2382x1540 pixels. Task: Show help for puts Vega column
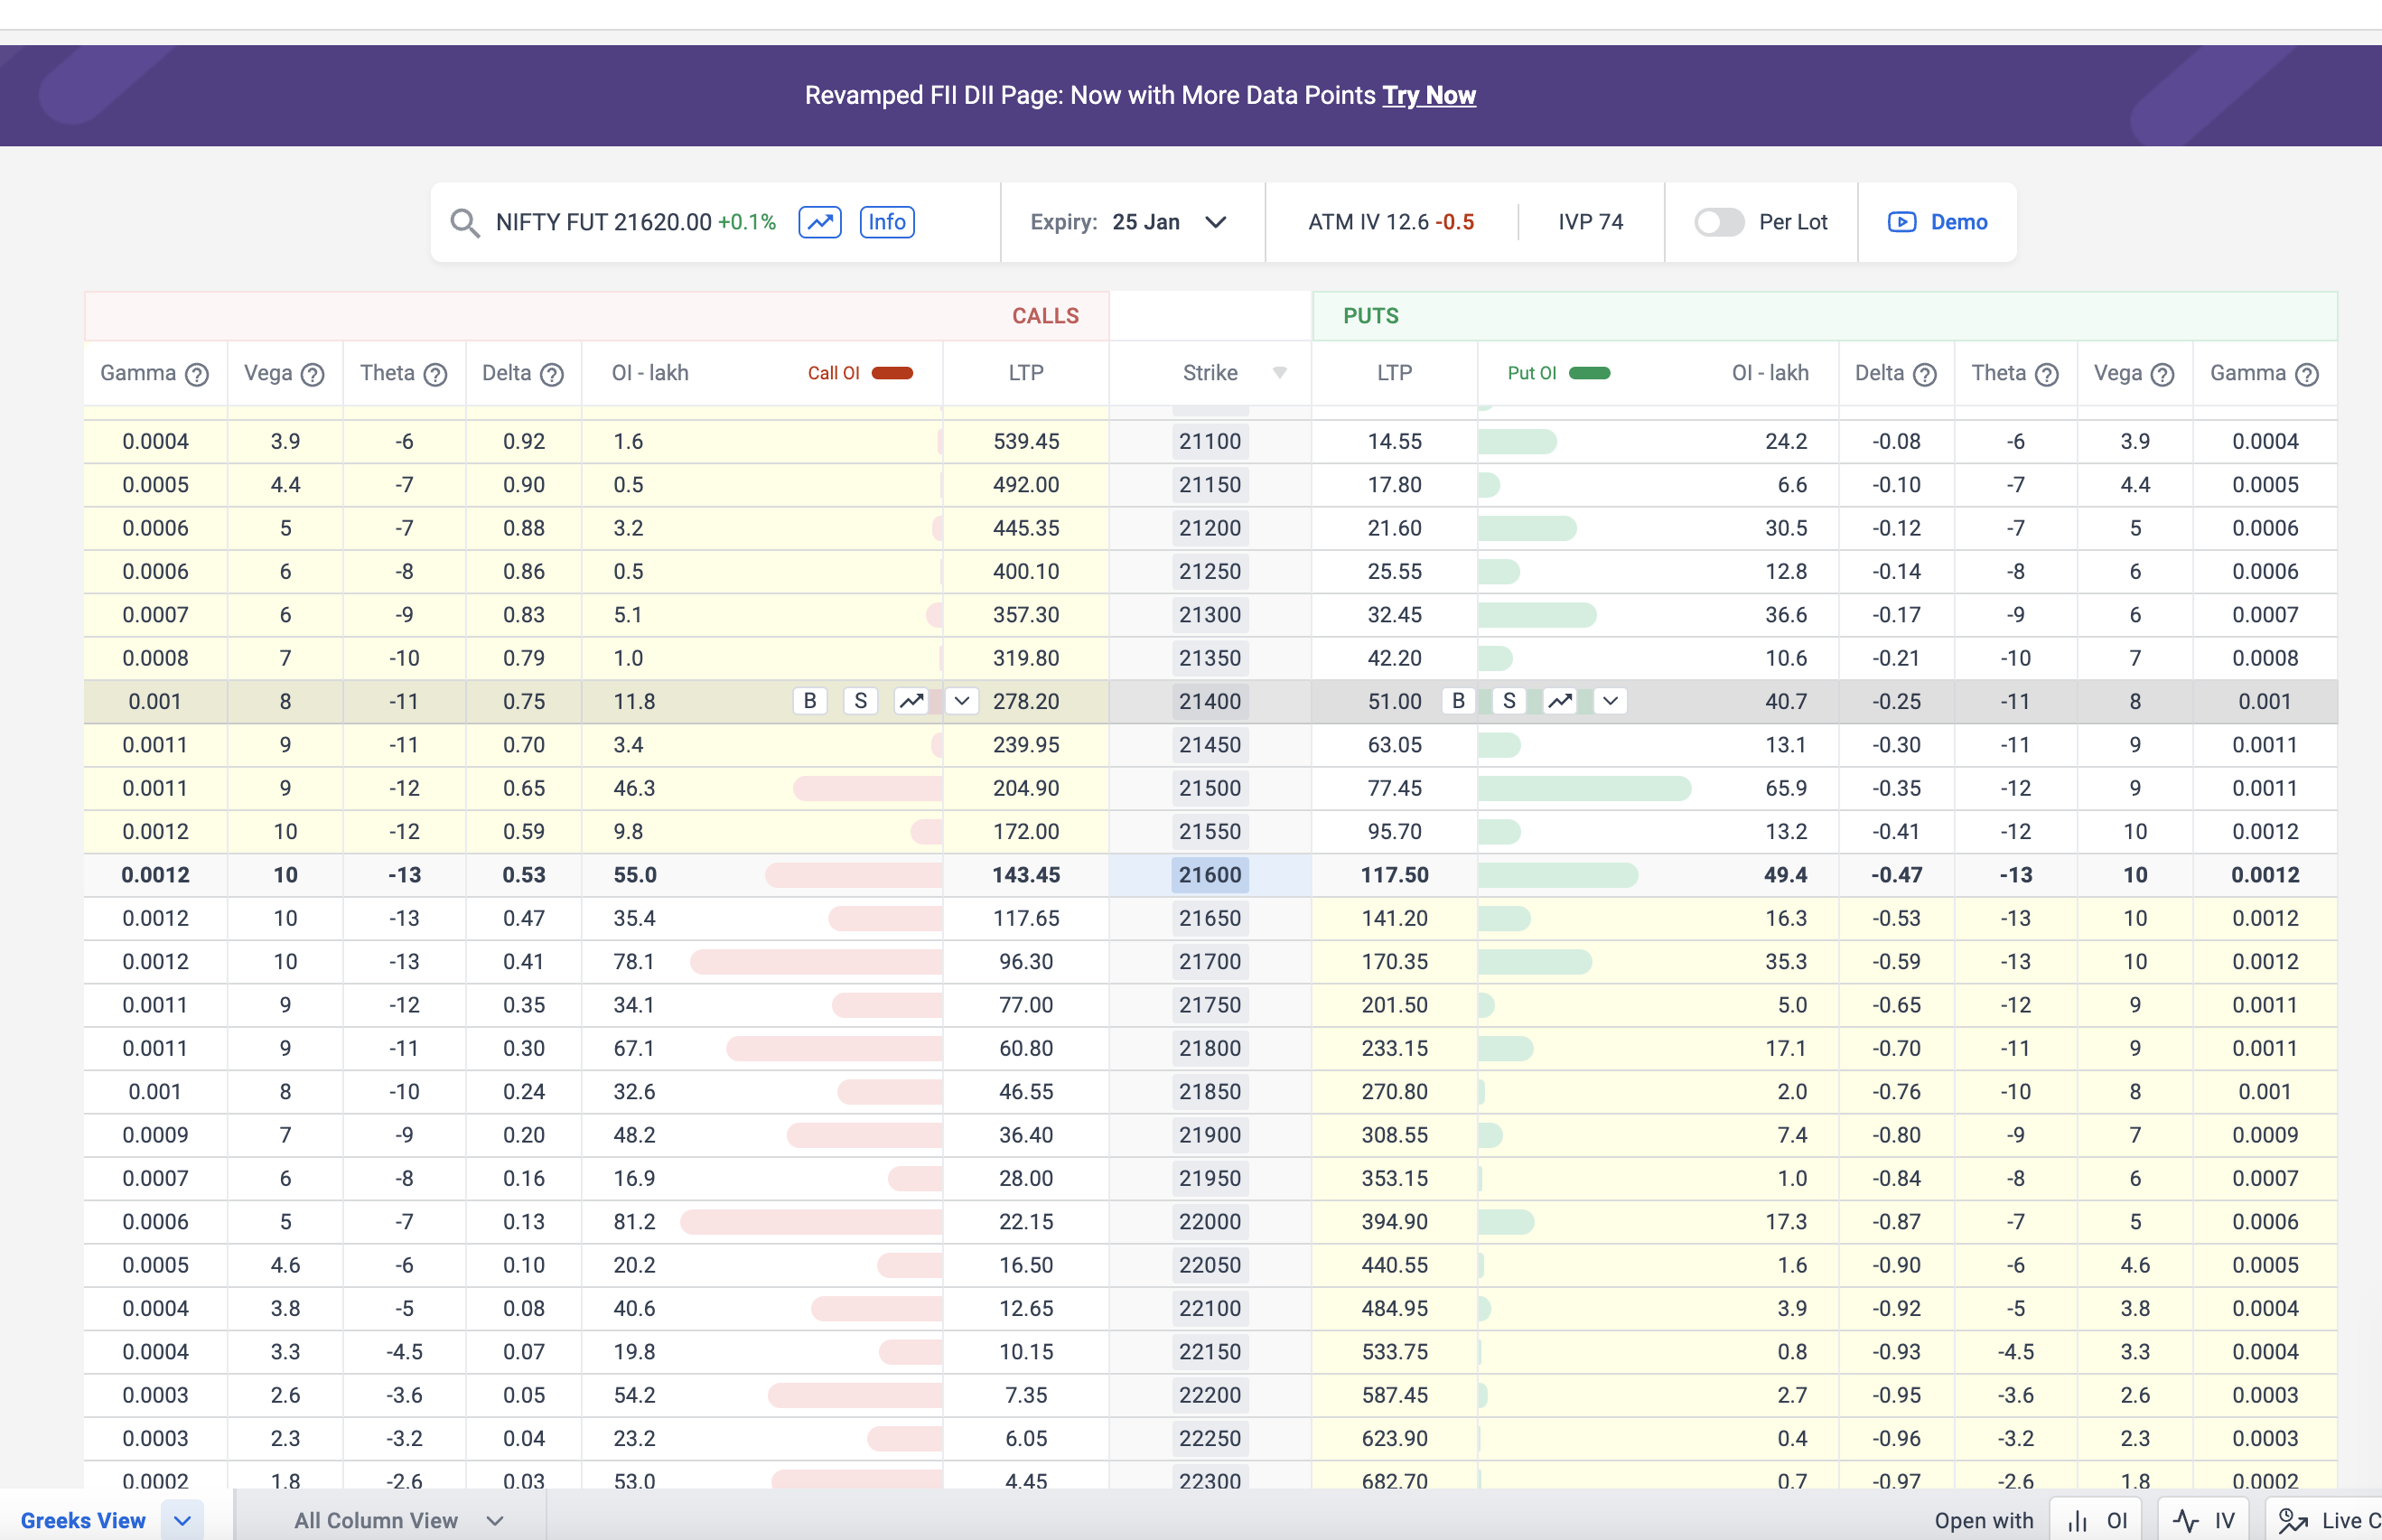[x=2162, y=374]
